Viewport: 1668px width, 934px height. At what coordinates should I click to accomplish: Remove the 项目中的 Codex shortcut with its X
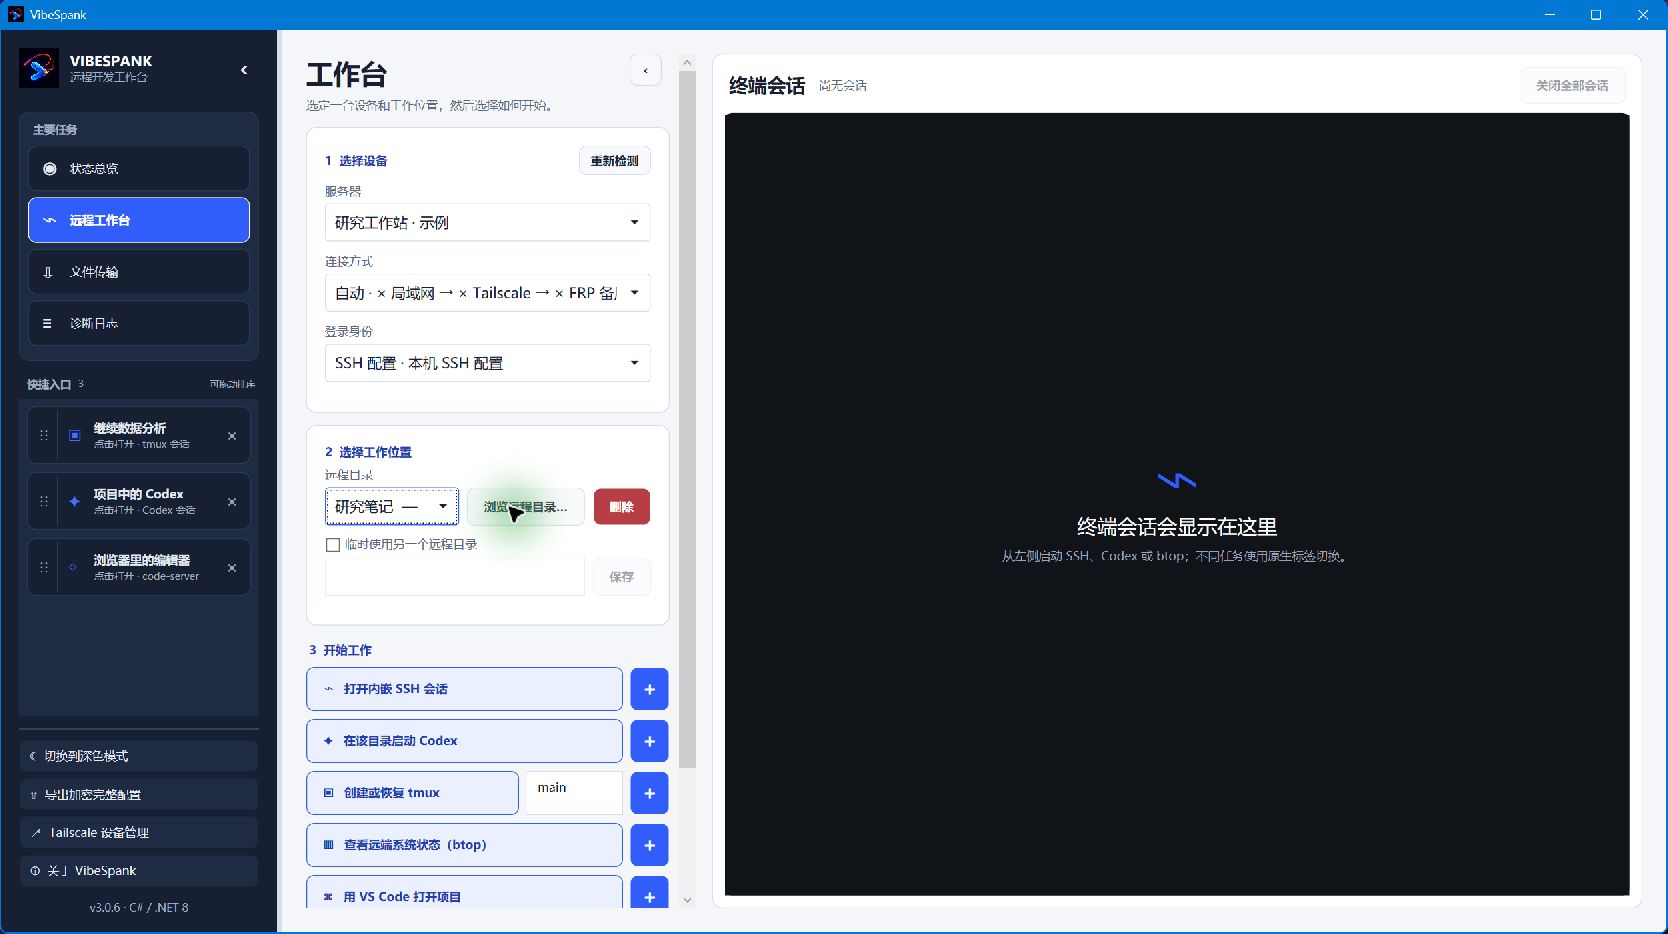232,502
